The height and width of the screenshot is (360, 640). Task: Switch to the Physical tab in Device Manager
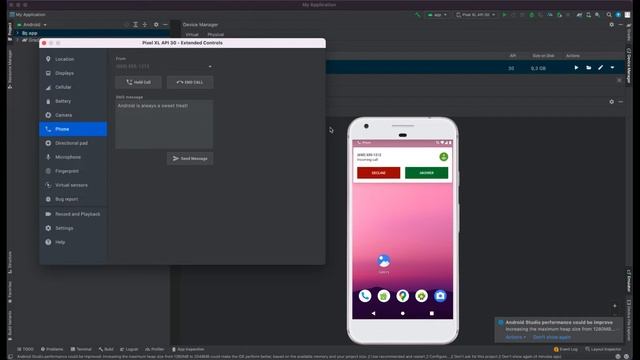point(216,35)
